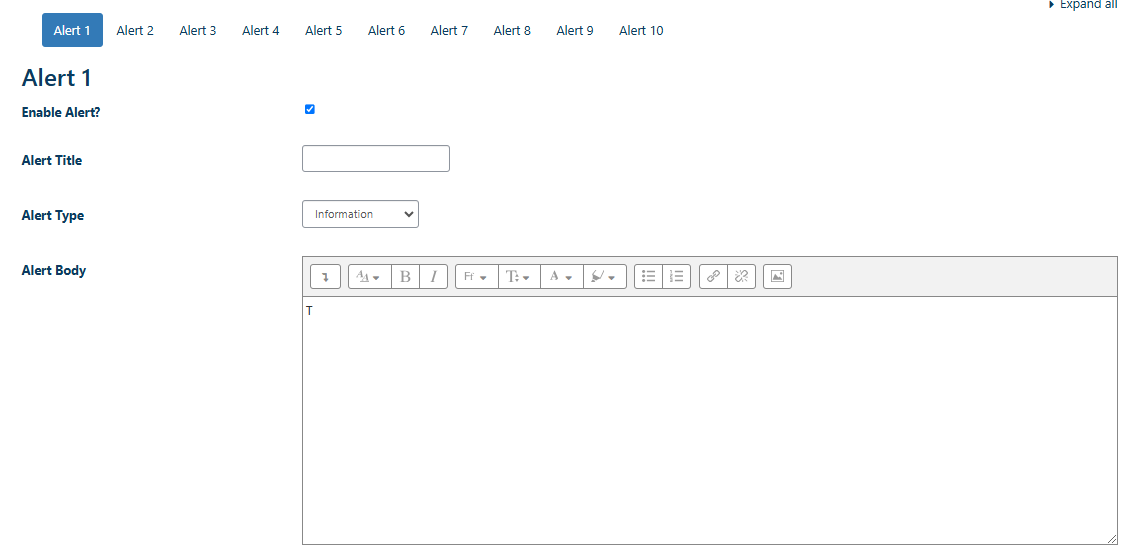Switch to the Alert 2 tab
The width and height of the screenshot is (1132, 557).
135,30
